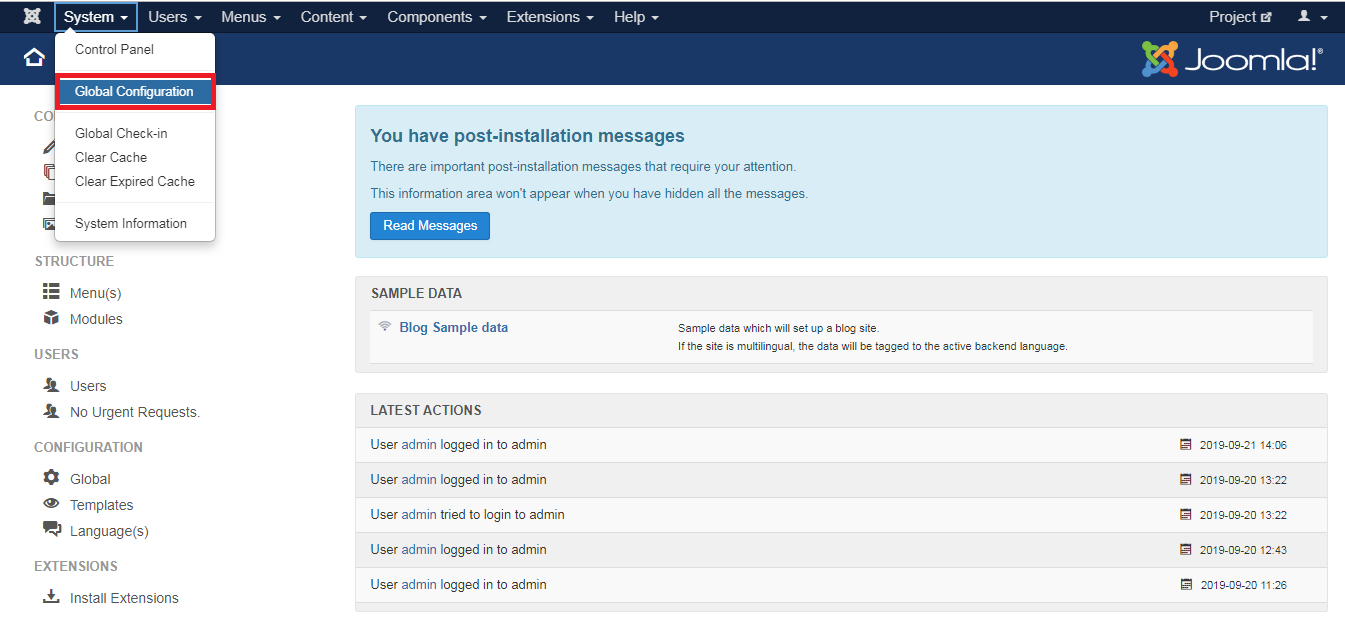The image size is (1345, 627).
Task: Open the Content dropdown menu
Action: point(334,17)
